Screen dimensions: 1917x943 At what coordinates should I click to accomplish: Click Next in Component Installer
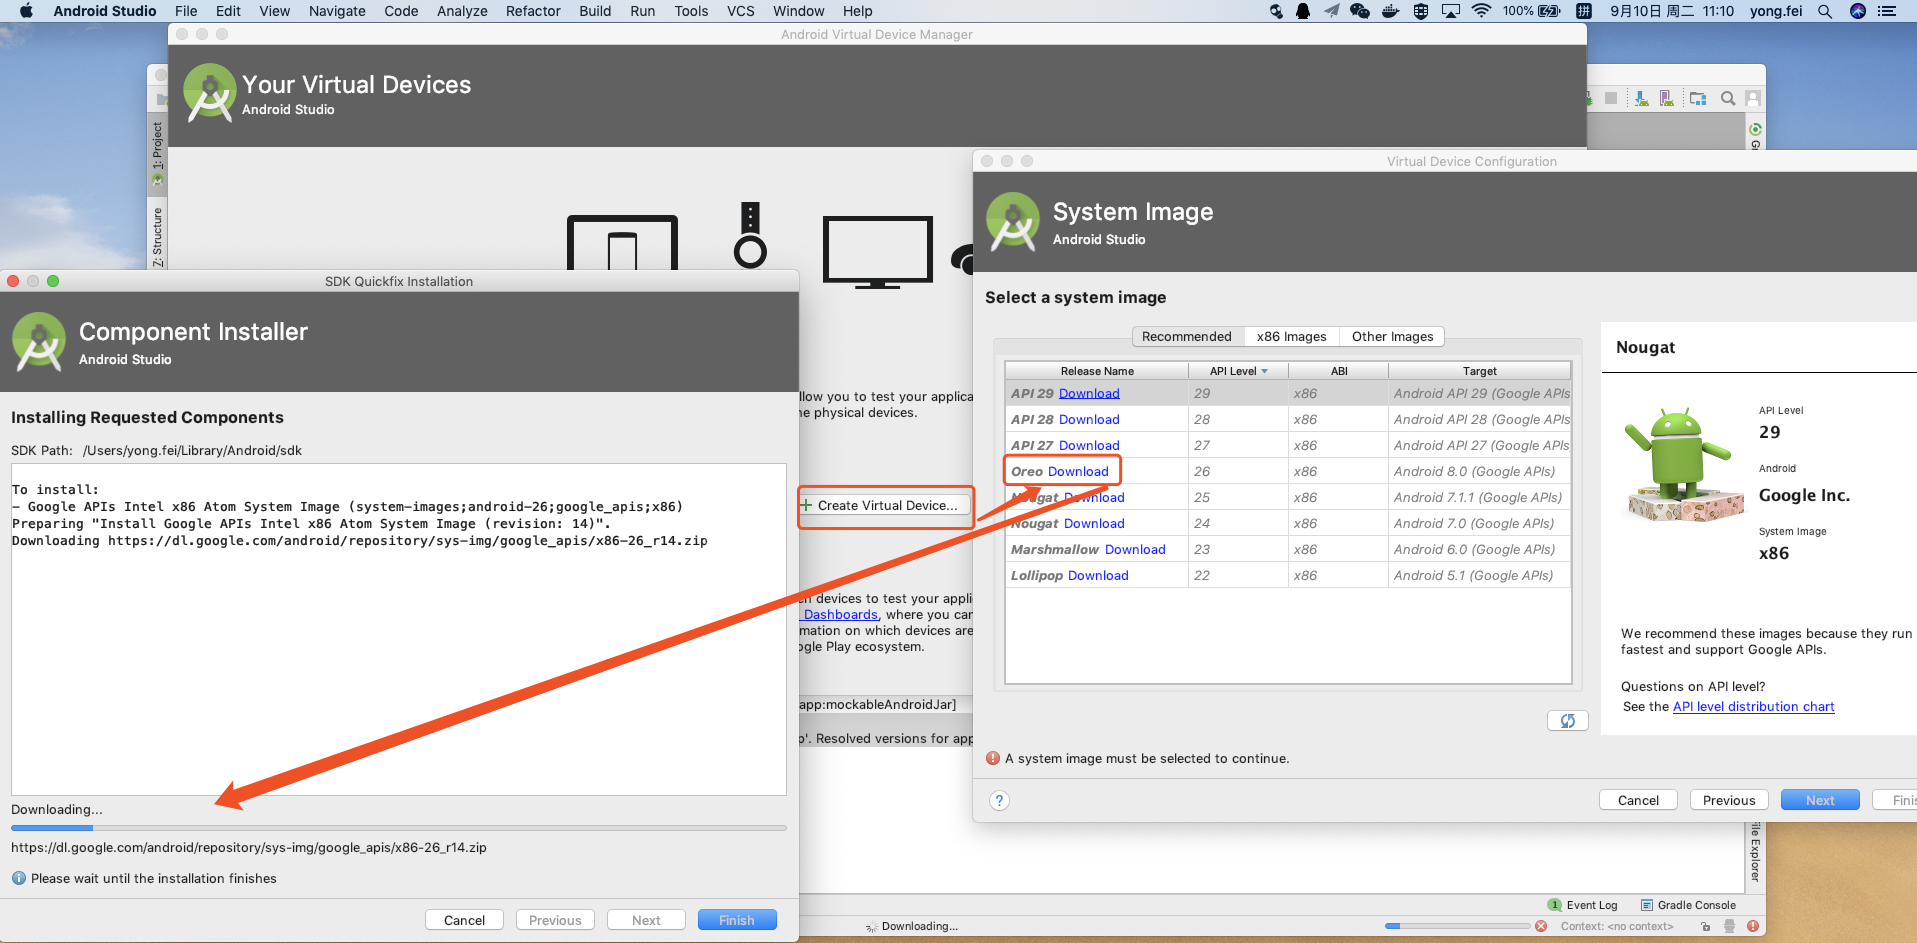pos(646,920)
